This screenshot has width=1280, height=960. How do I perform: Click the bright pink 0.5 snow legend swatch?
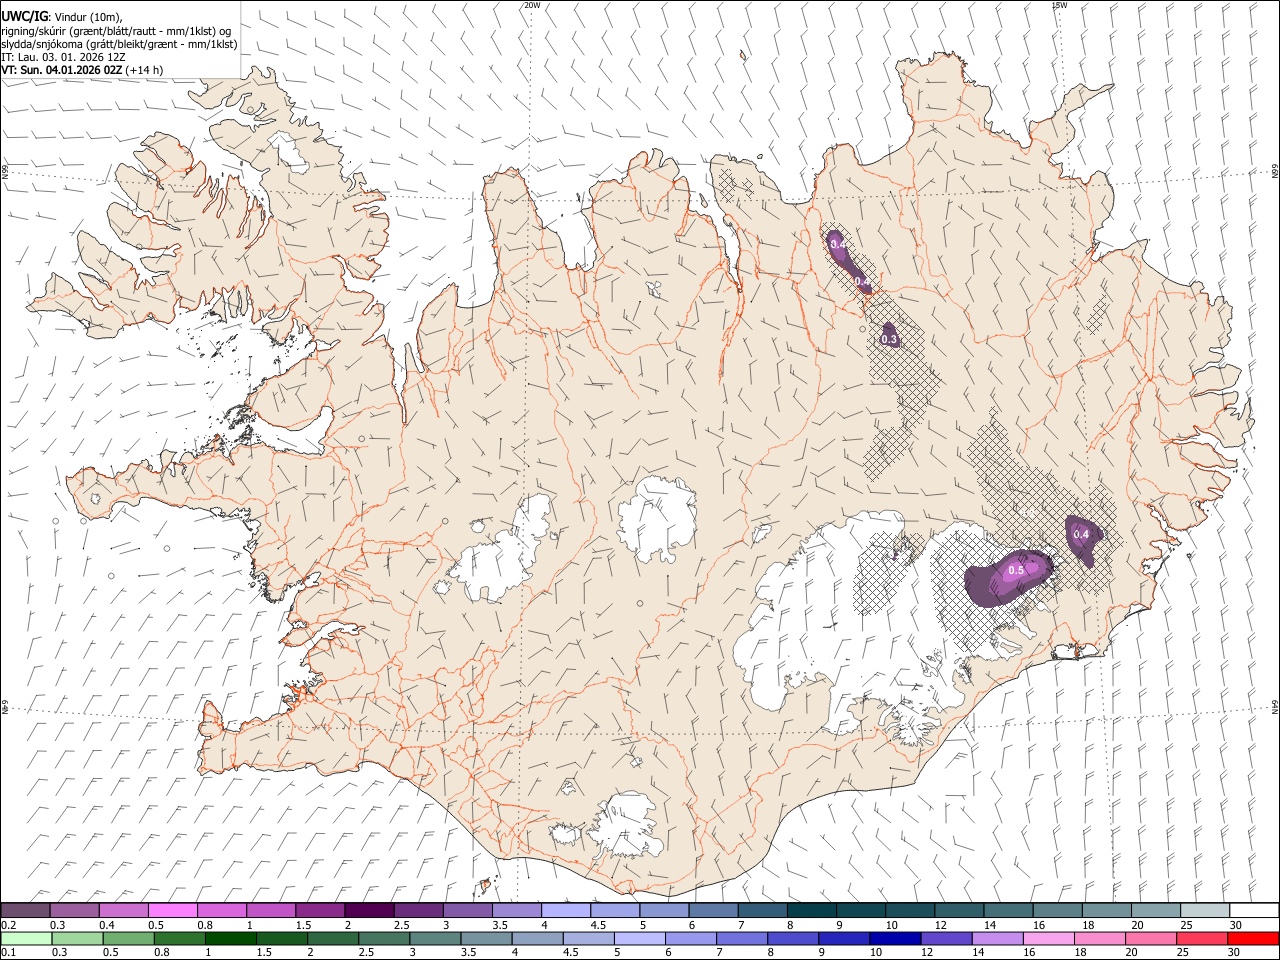click(172, 910)
